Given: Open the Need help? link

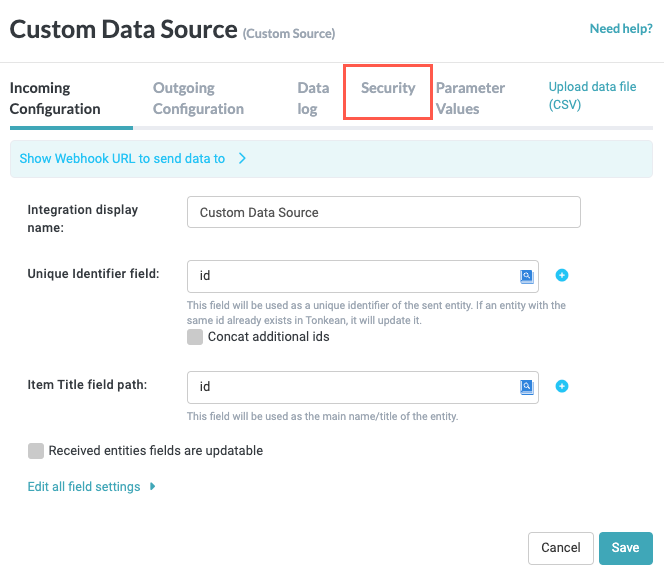Looking at the screenshot, I should click(621, 29).
